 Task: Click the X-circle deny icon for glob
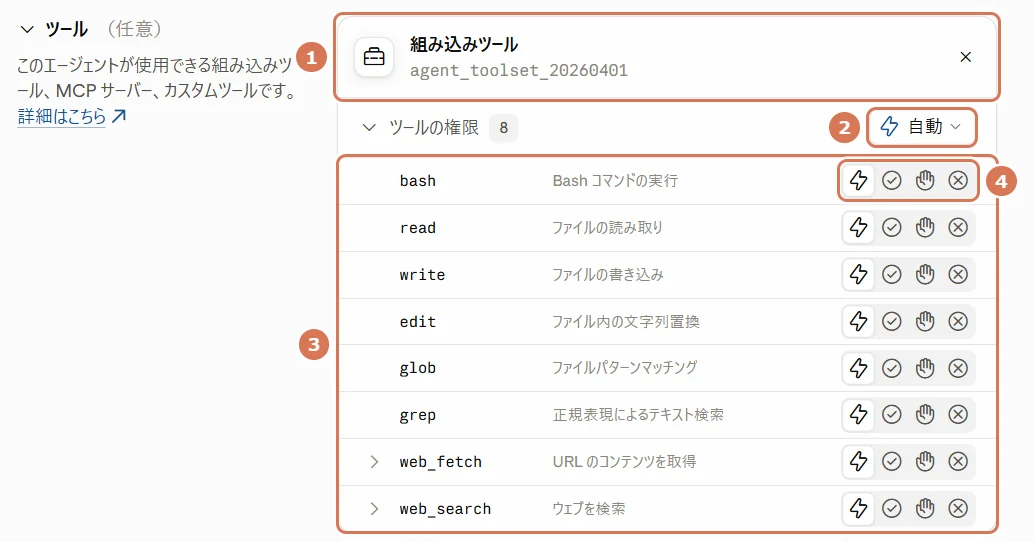click(x=958, y=368)
